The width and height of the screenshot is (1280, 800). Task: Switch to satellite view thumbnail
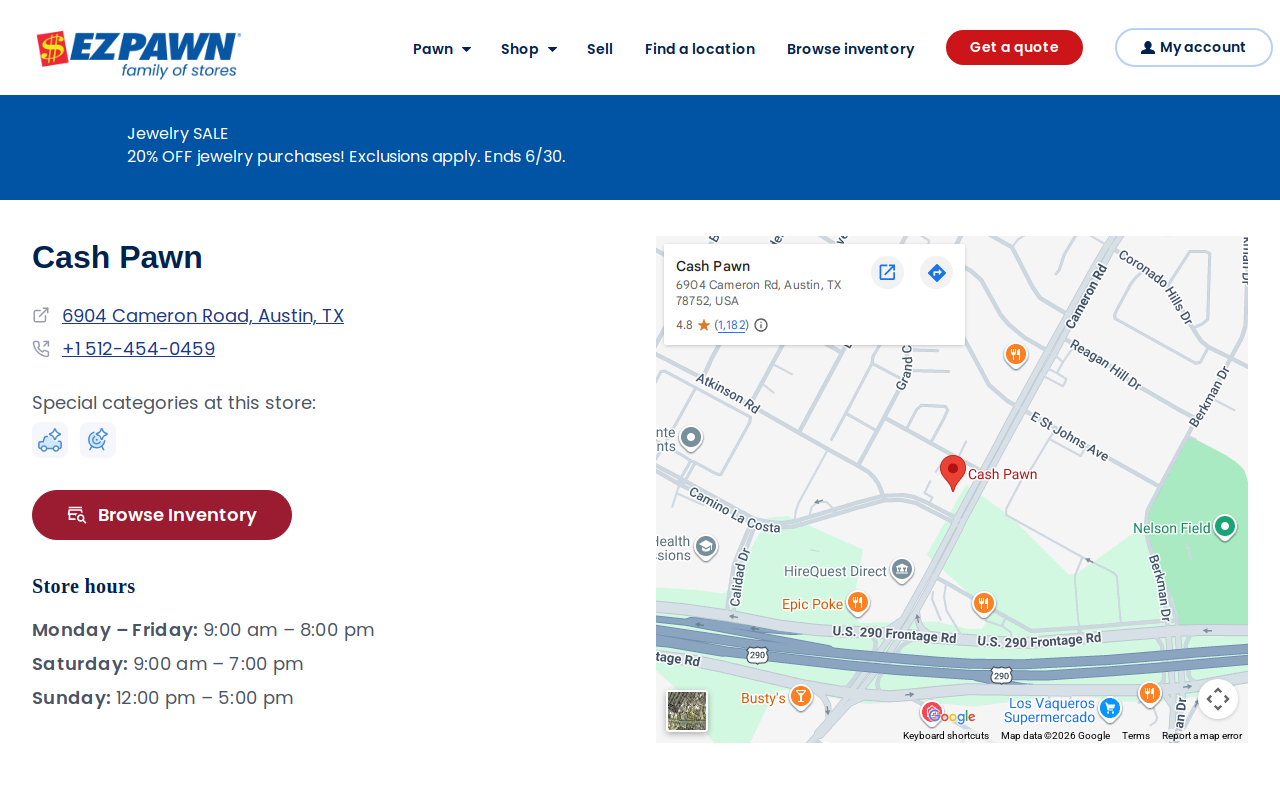[687, 711]
